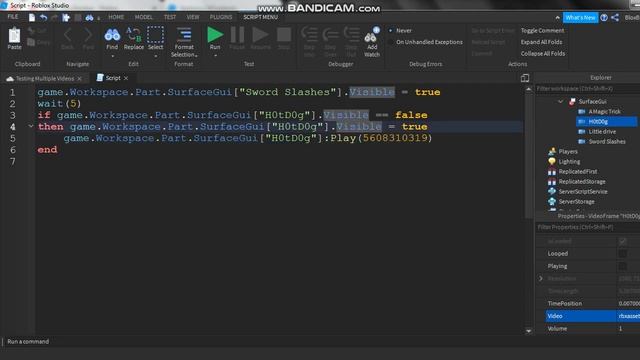Image resolution: width=640 pixels, height=360 pixels.
Task: Select the Never debug errors option
Action: click(400, 31)
